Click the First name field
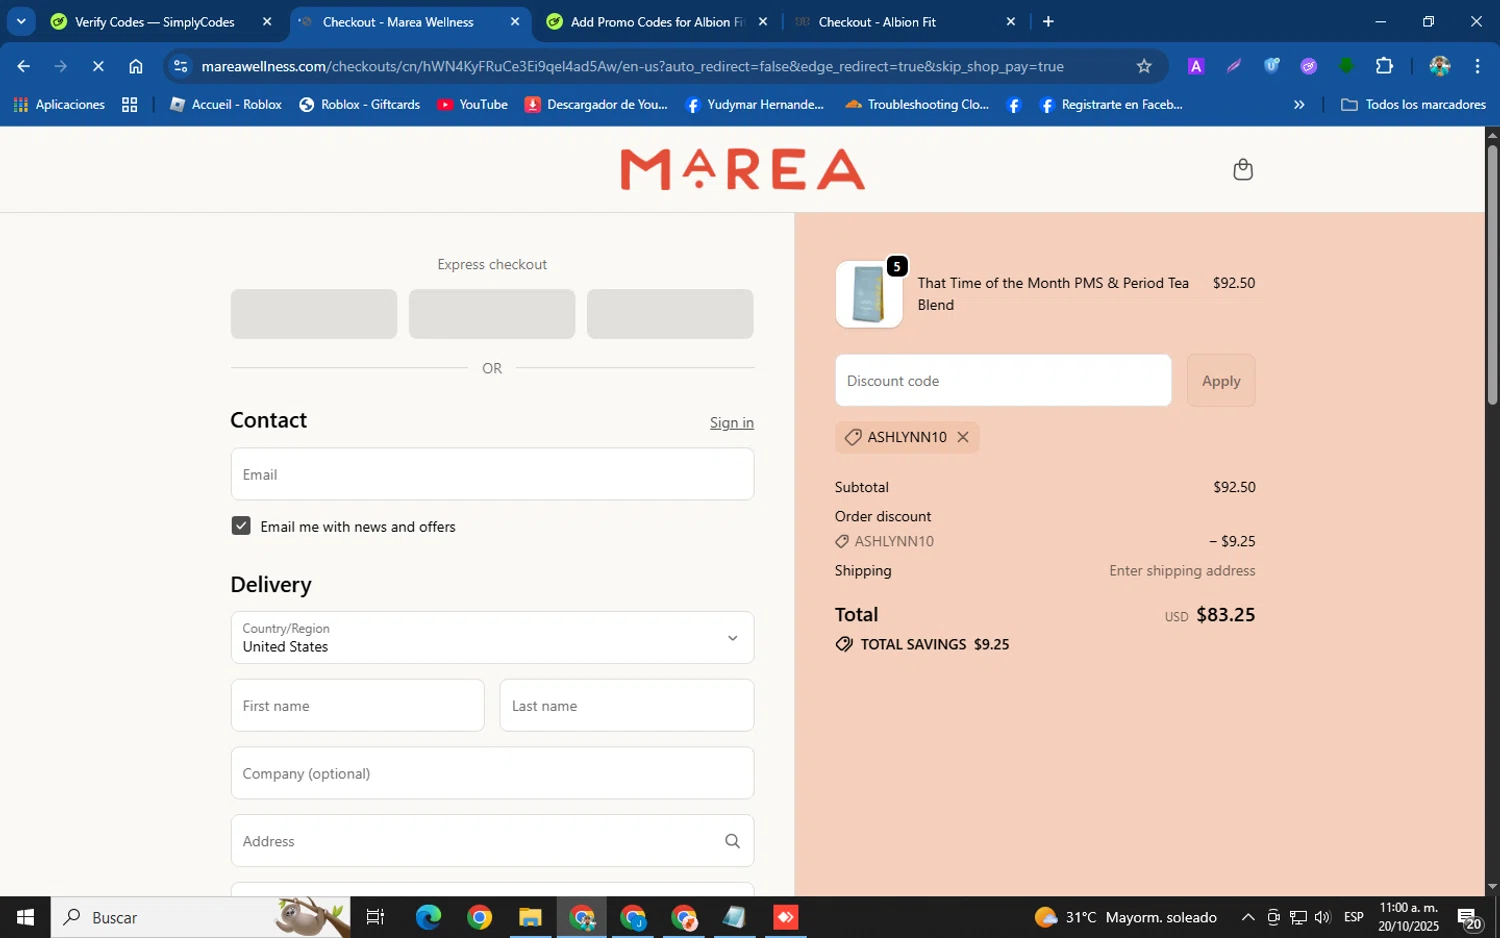 [358, 705]
